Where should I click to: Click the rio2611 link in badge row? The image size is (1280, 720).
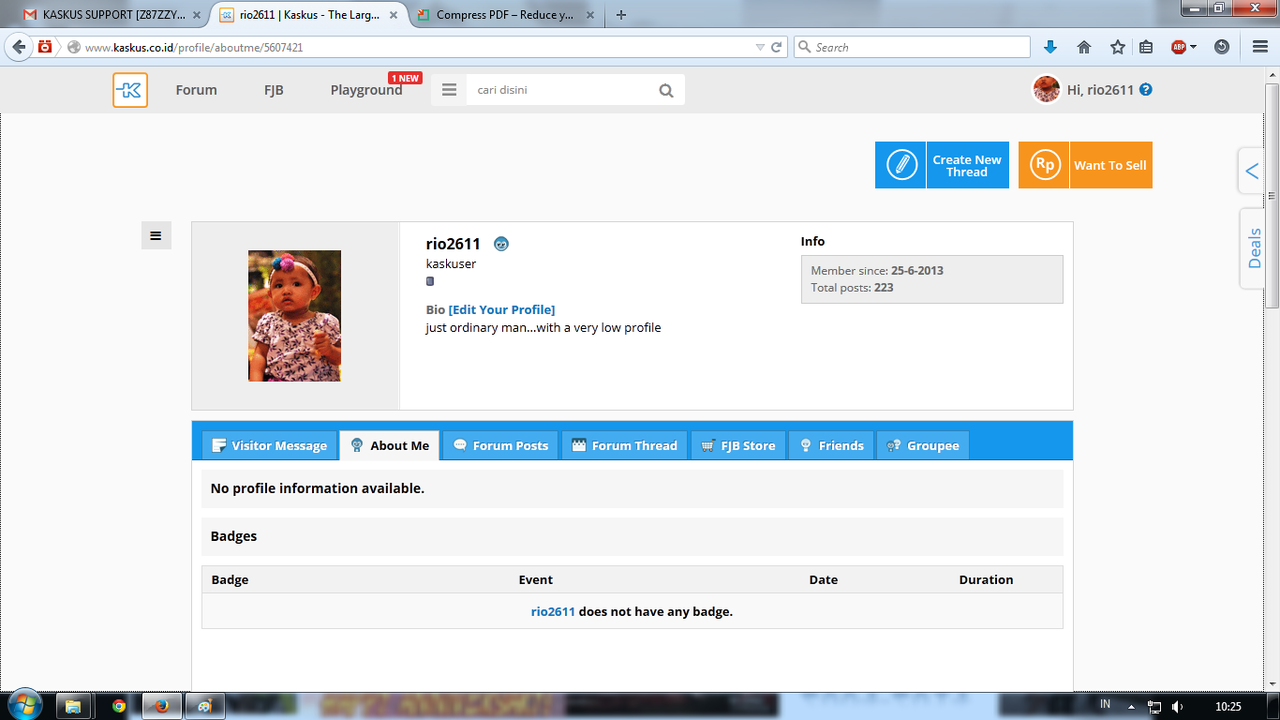click(553, 611)
